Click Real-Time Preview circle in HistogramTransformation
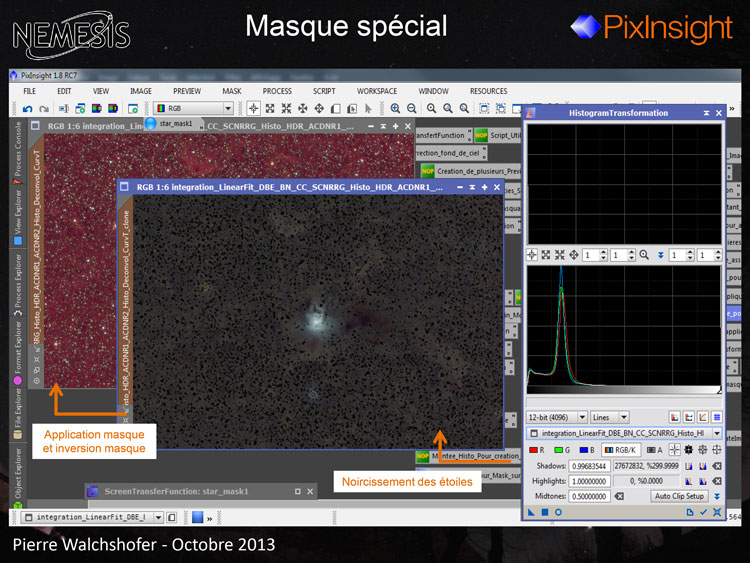 pyautogui.click(x=558, y=512)
